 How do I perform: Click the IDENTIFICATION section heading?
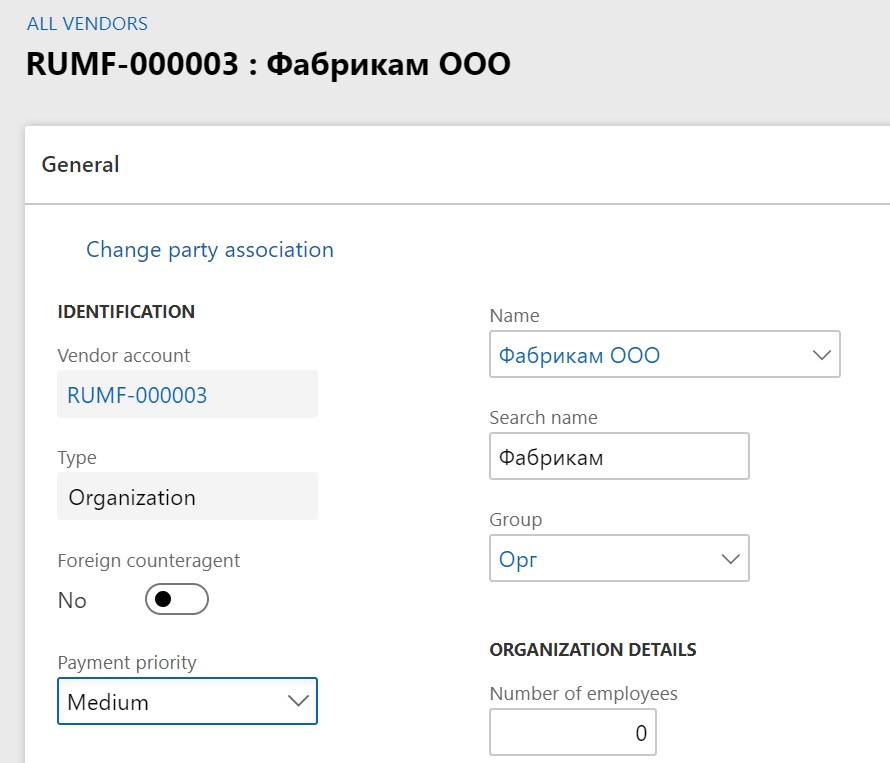126,312
